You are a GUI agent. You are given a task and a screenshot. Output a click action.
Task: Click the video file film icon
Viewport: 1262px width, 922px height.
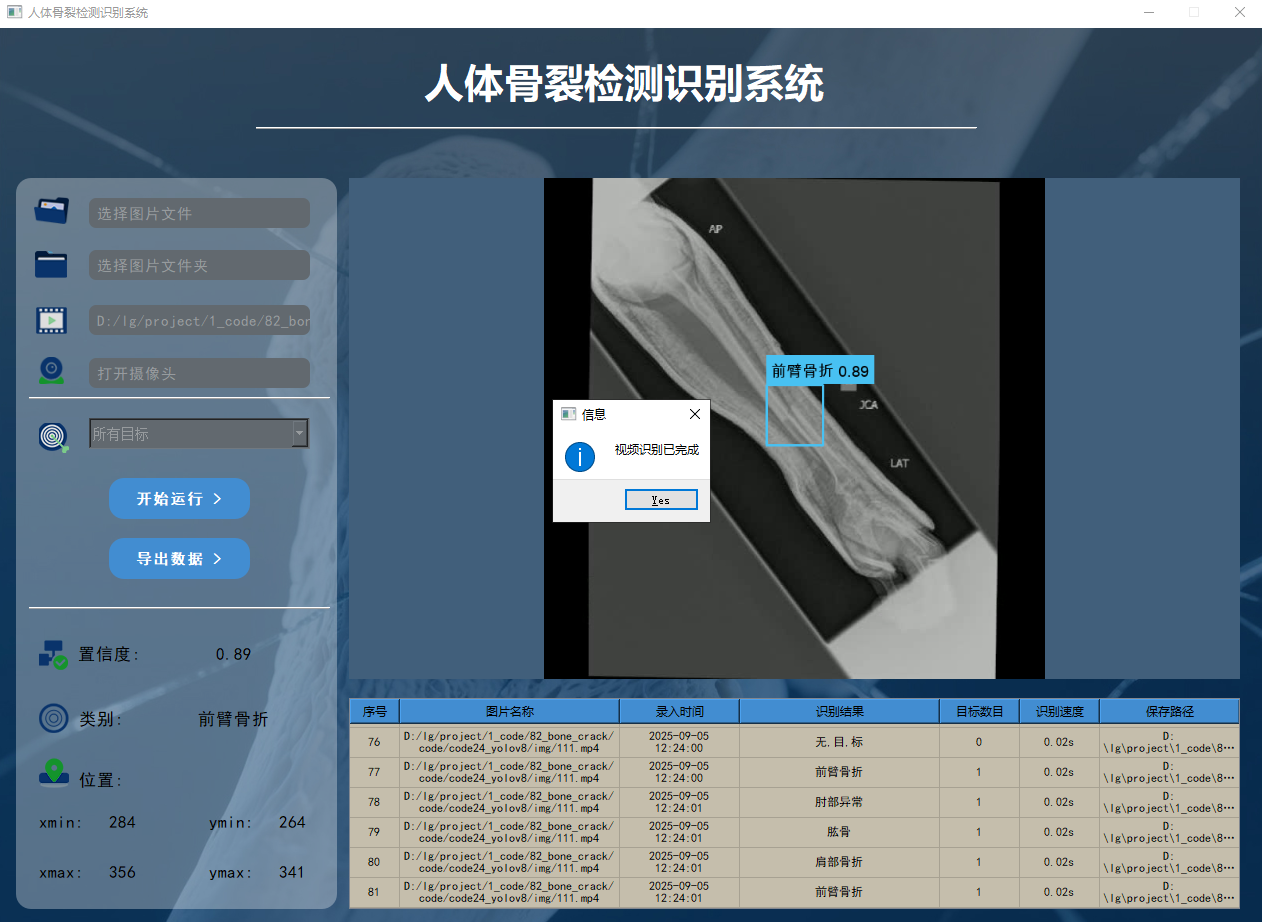click(52, 320)
